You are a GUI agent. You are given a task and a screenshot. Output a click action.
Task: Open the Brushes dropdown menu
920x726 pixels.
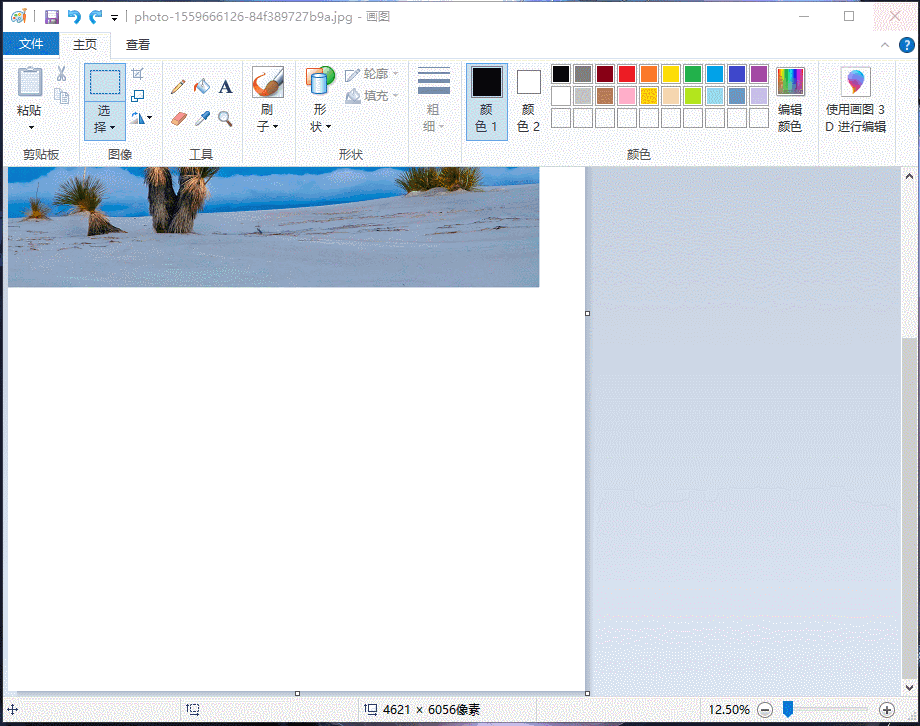267,127
